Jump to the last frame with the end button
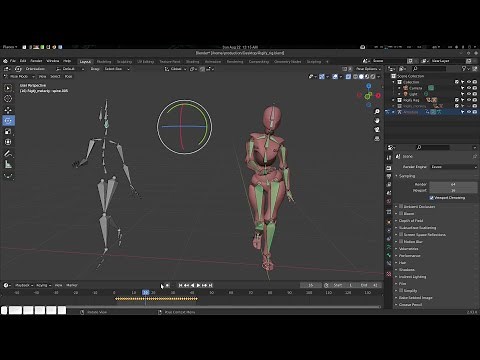This screenshot has width=480, height=360. (210, 285)
